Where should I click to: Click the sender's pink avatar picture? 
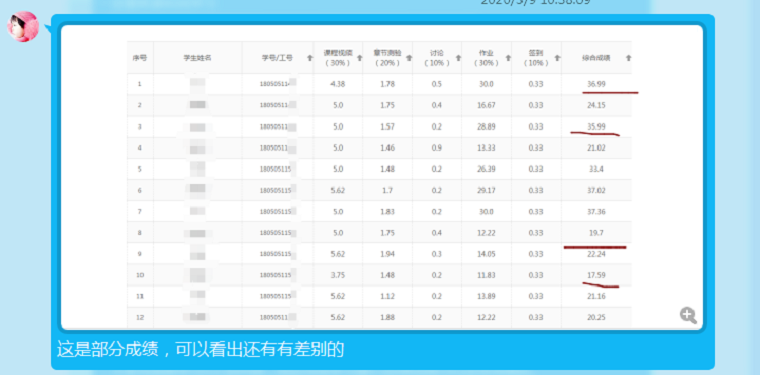click(x=23, y=27)
